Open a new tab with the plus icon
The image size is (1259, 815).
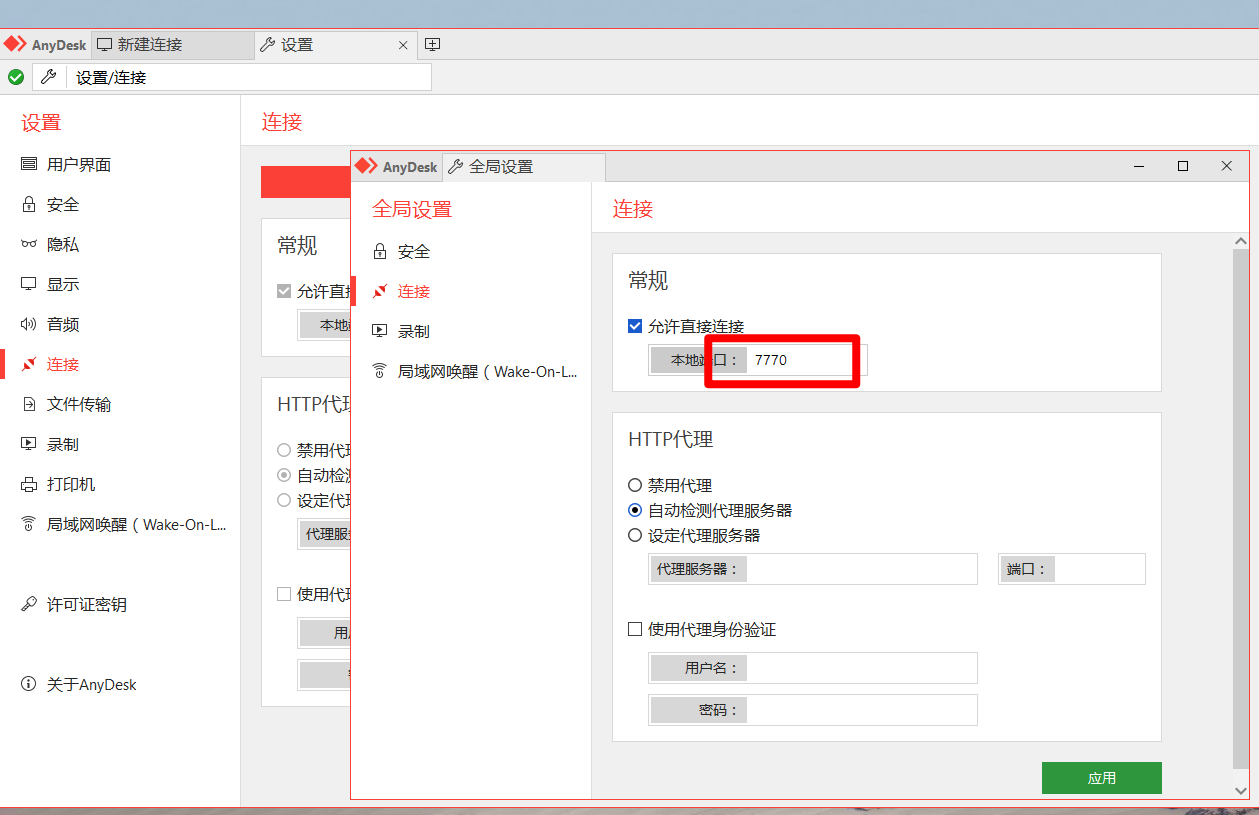click(433, 44)
